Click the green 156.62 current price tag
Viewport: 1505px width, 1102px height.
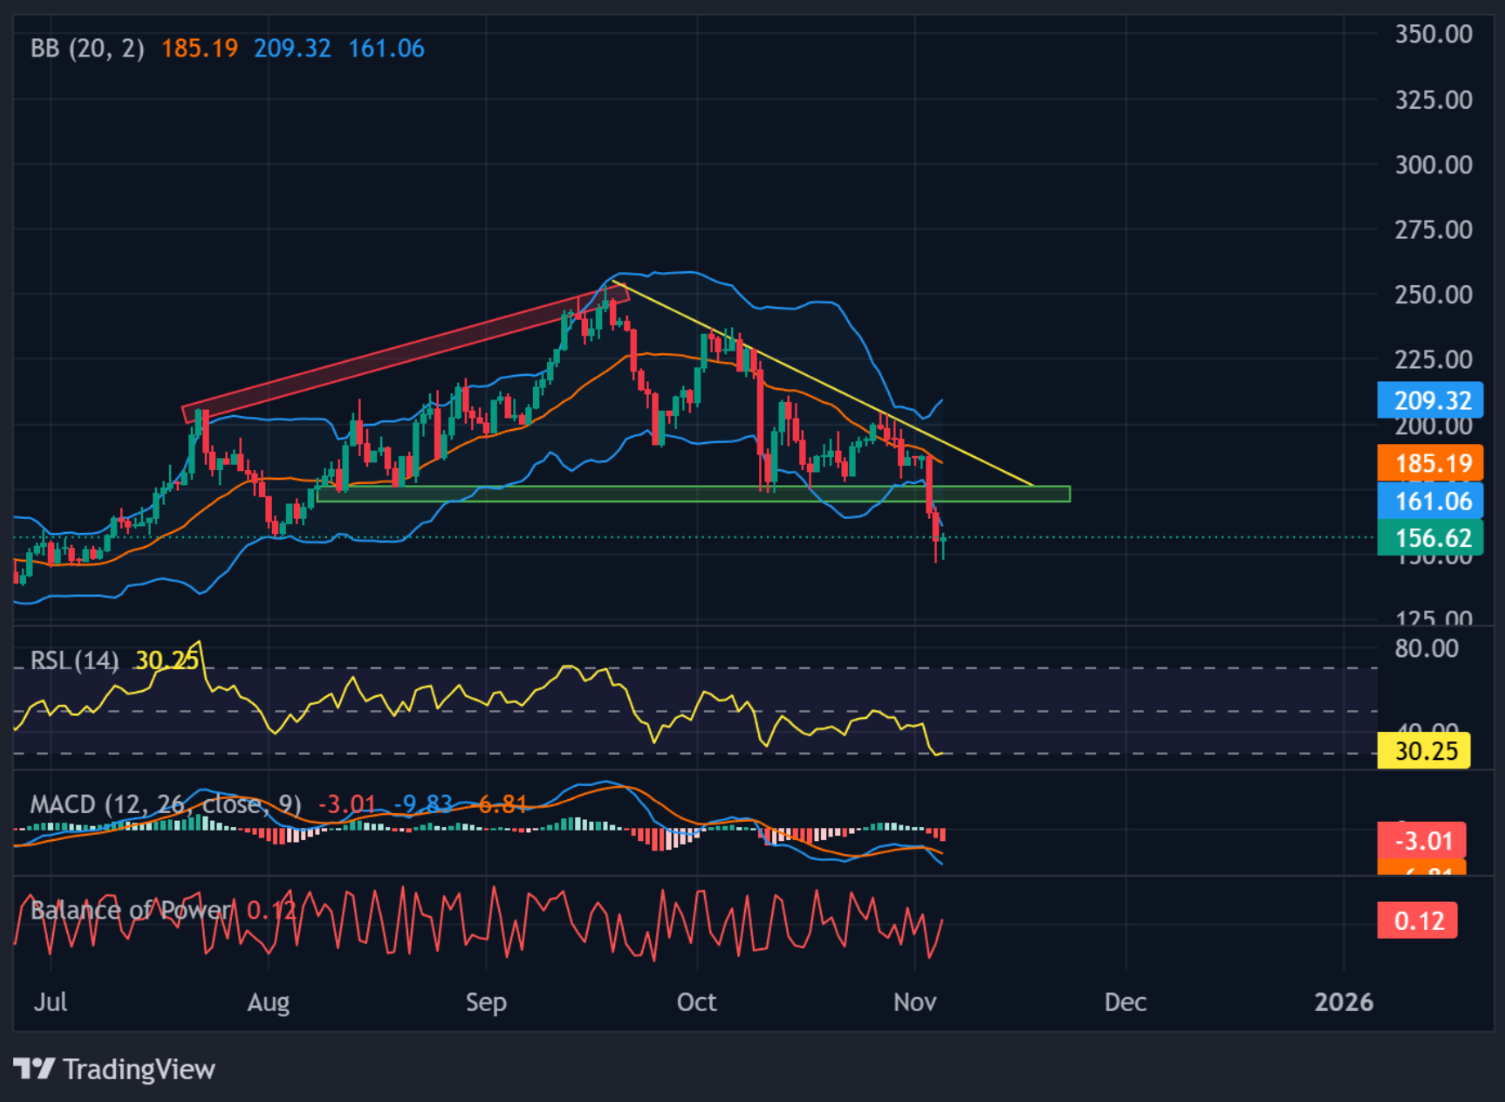(1430, 538)
